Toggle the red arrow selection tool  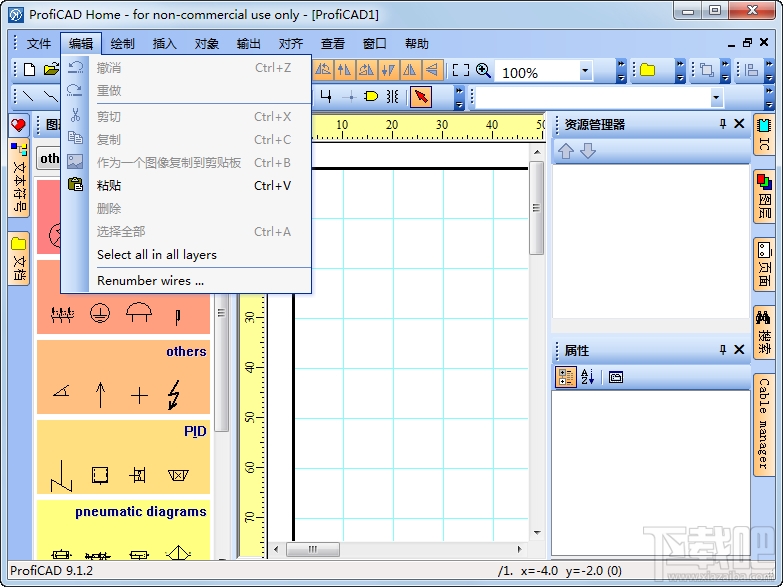[421, 96]
